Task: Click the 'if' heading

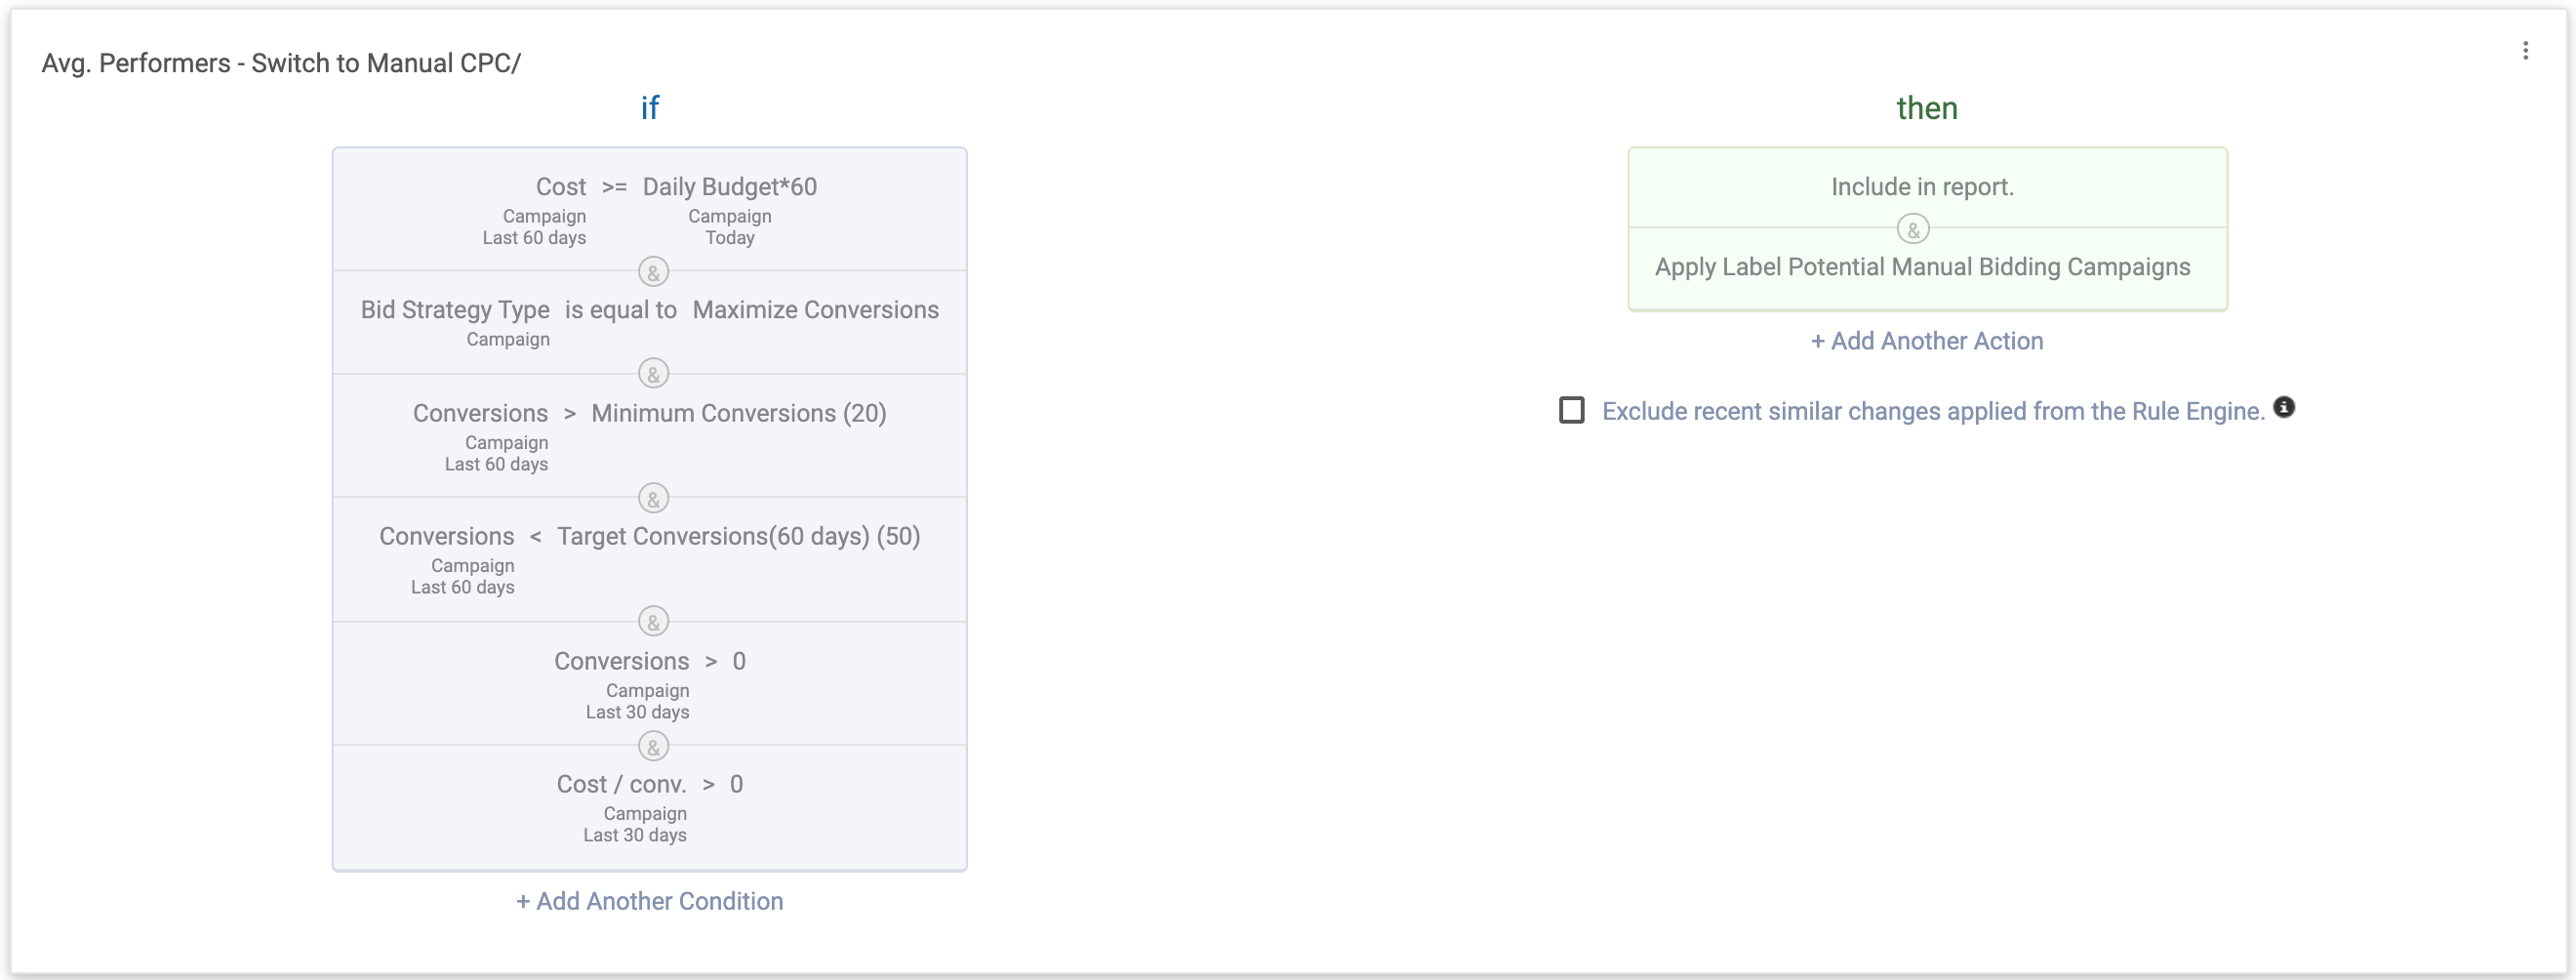Action: pos(650,108)
